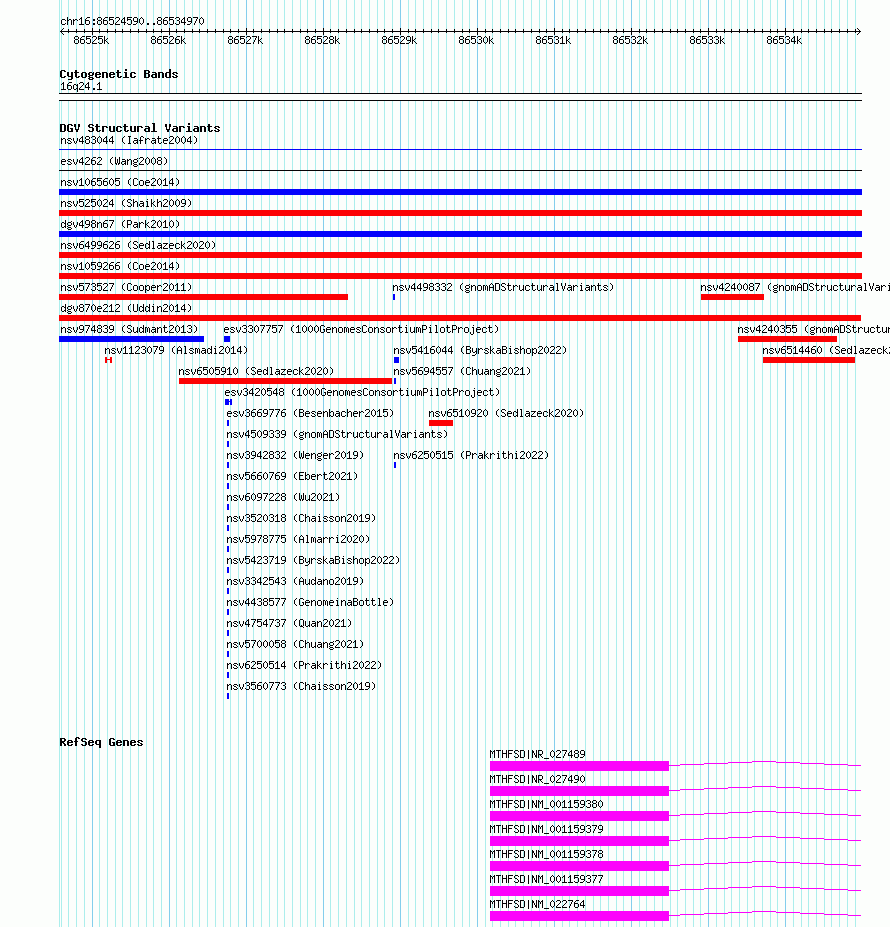Click MTHFSD|NM_001159377 transcript label
The image size is (890, 927).
546,879
